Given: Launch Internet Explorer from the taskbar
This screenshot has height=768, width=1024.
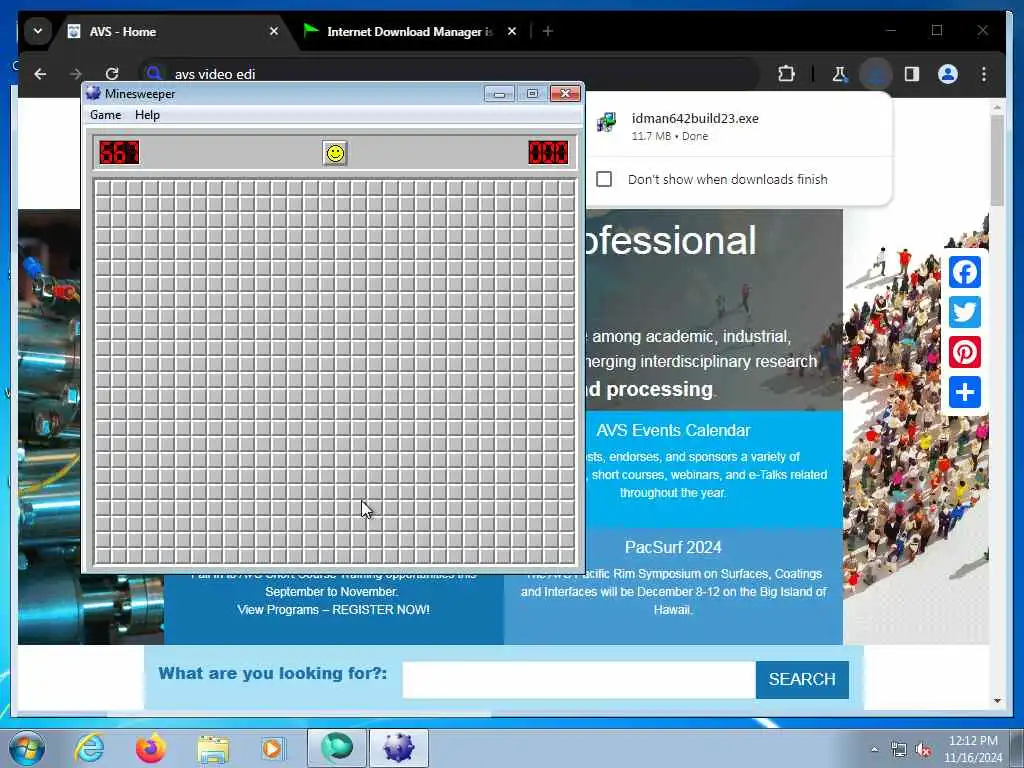Looking at the screenshot, I should pos(89,748).
